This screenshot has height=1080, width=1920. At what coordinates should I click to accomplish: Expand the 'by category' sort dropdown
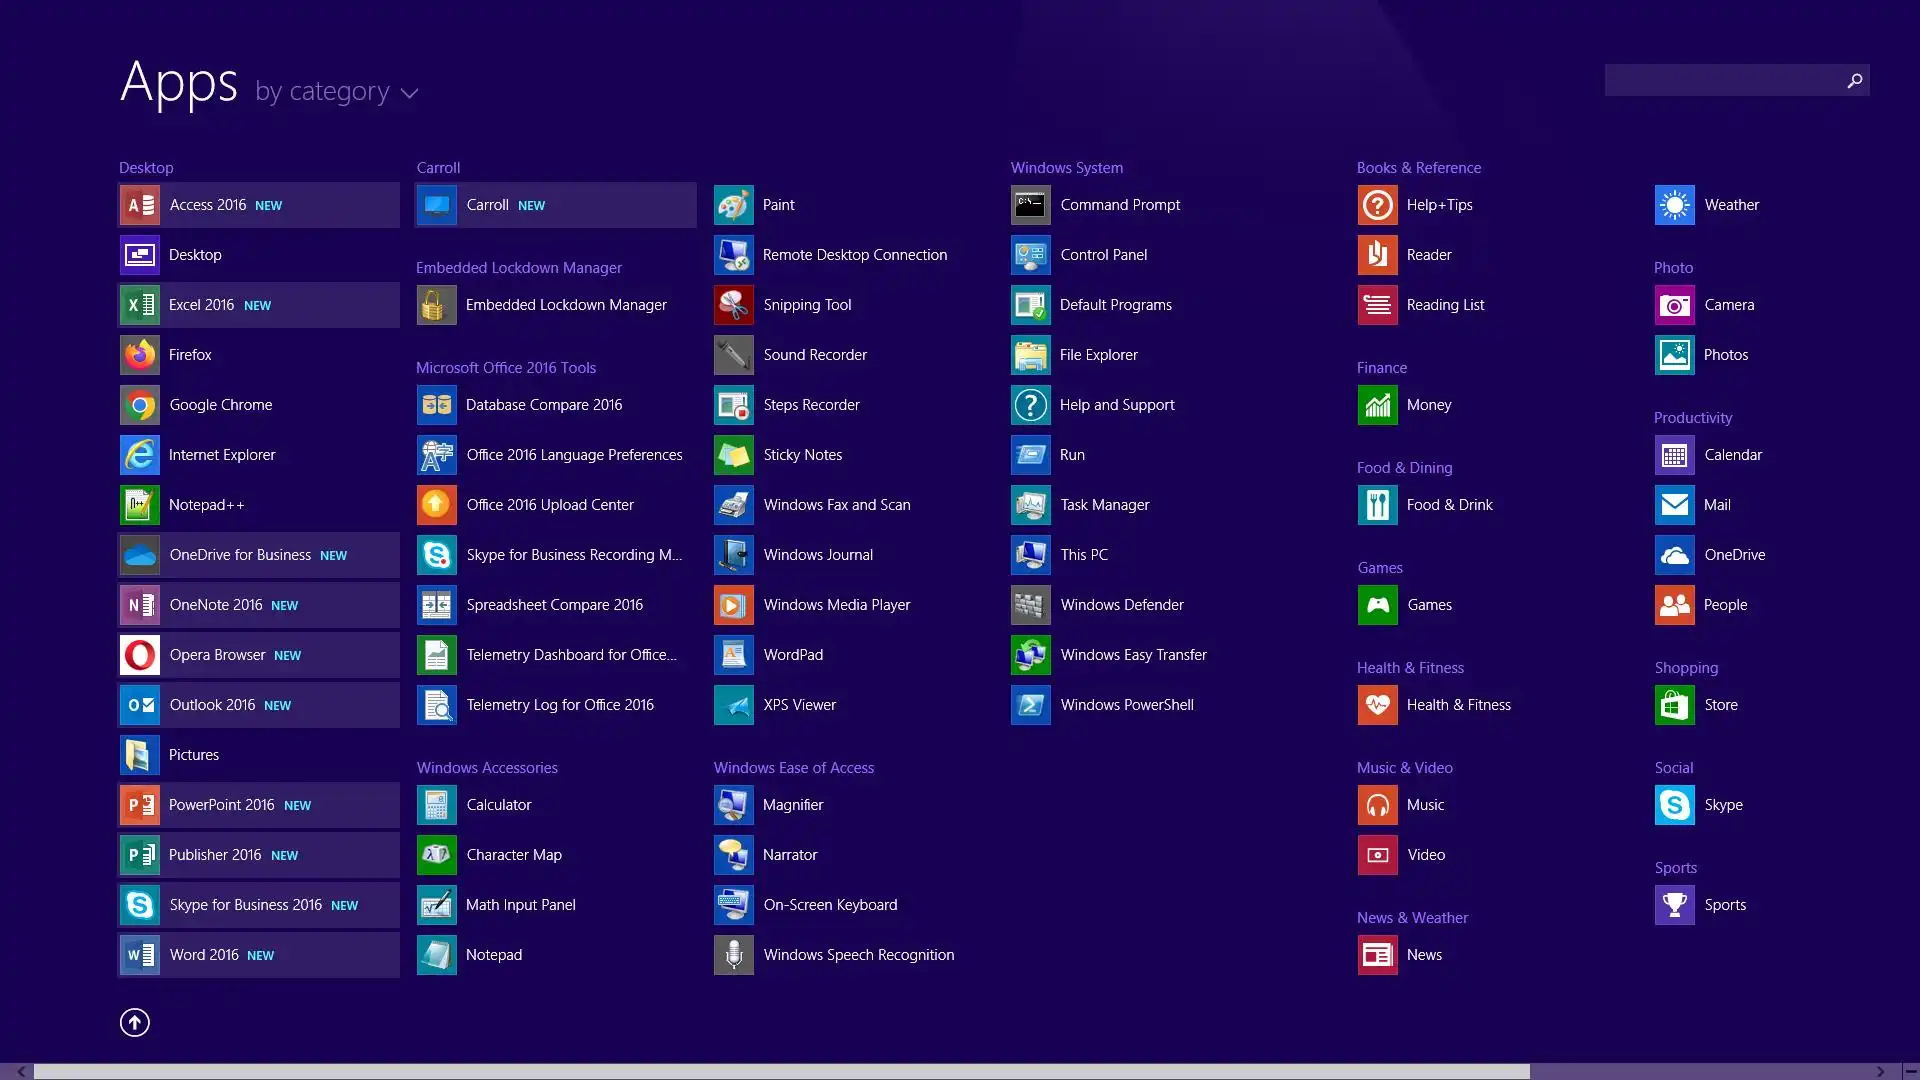point(336,92)
